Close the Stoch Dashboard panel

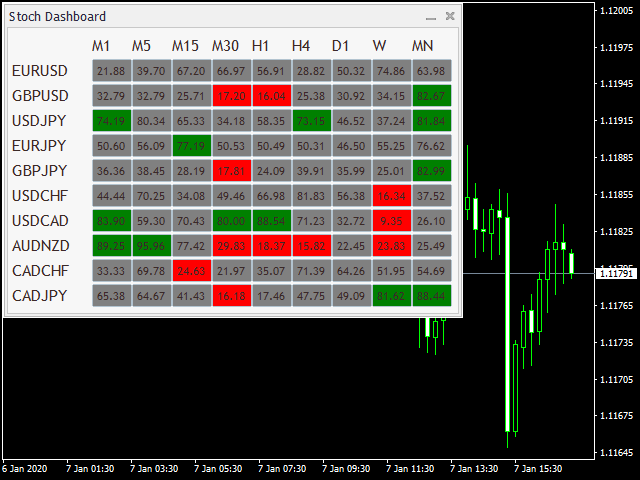[x=450, y=16]
